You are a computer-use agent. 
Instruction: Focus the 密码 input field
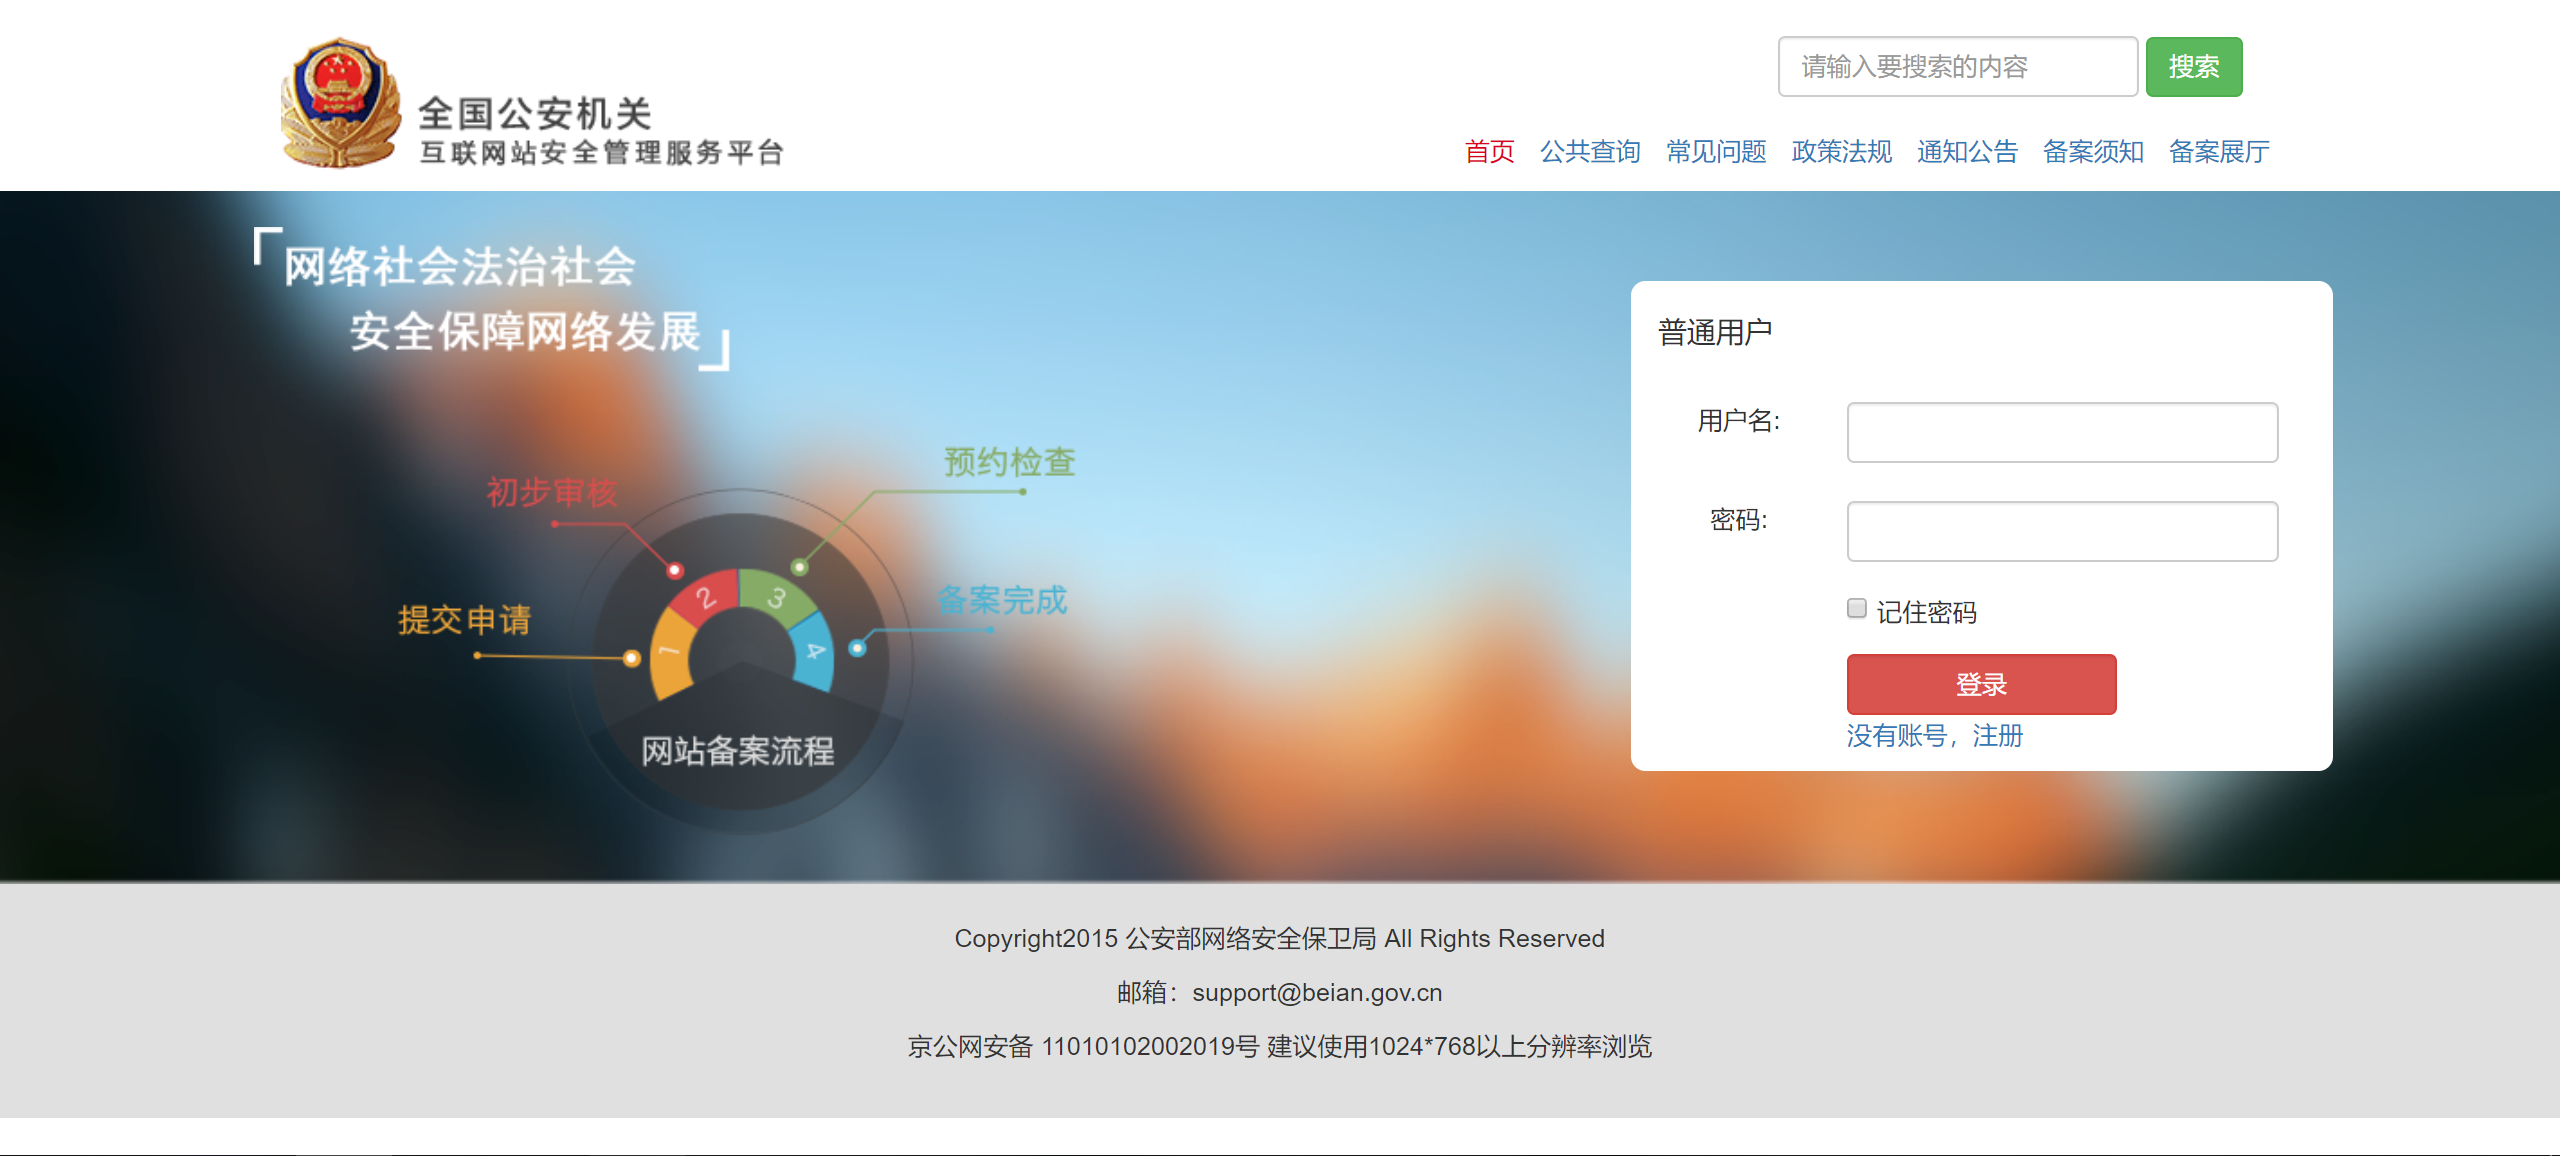coord(2062,532)
